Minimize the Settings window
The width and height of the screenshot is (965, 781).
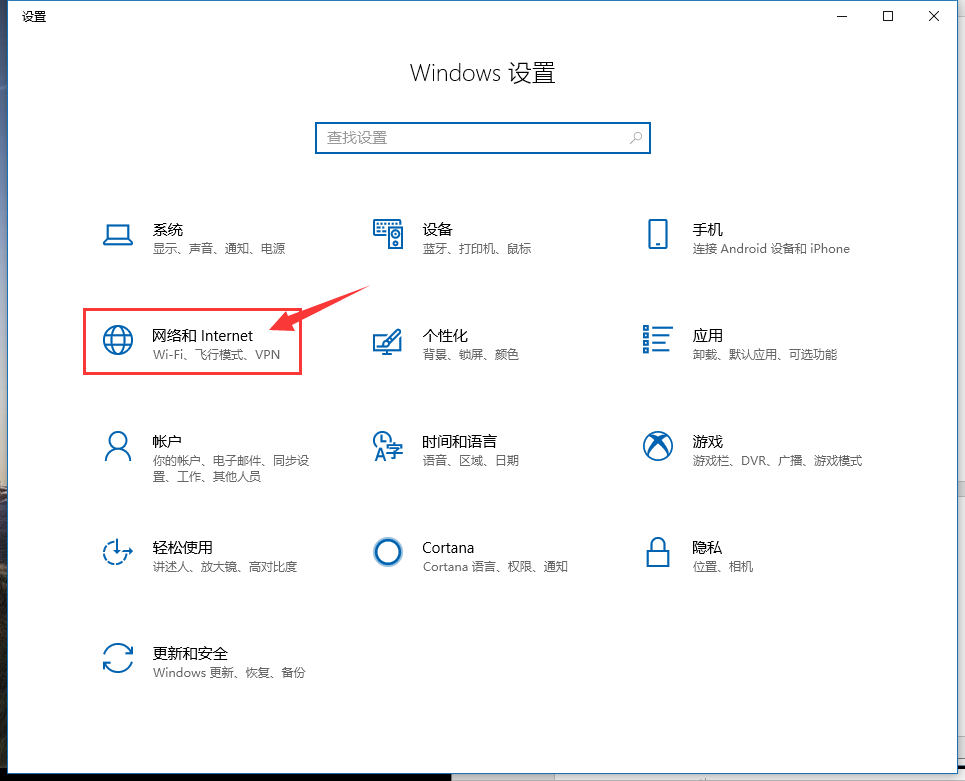(x=842, y=17)
